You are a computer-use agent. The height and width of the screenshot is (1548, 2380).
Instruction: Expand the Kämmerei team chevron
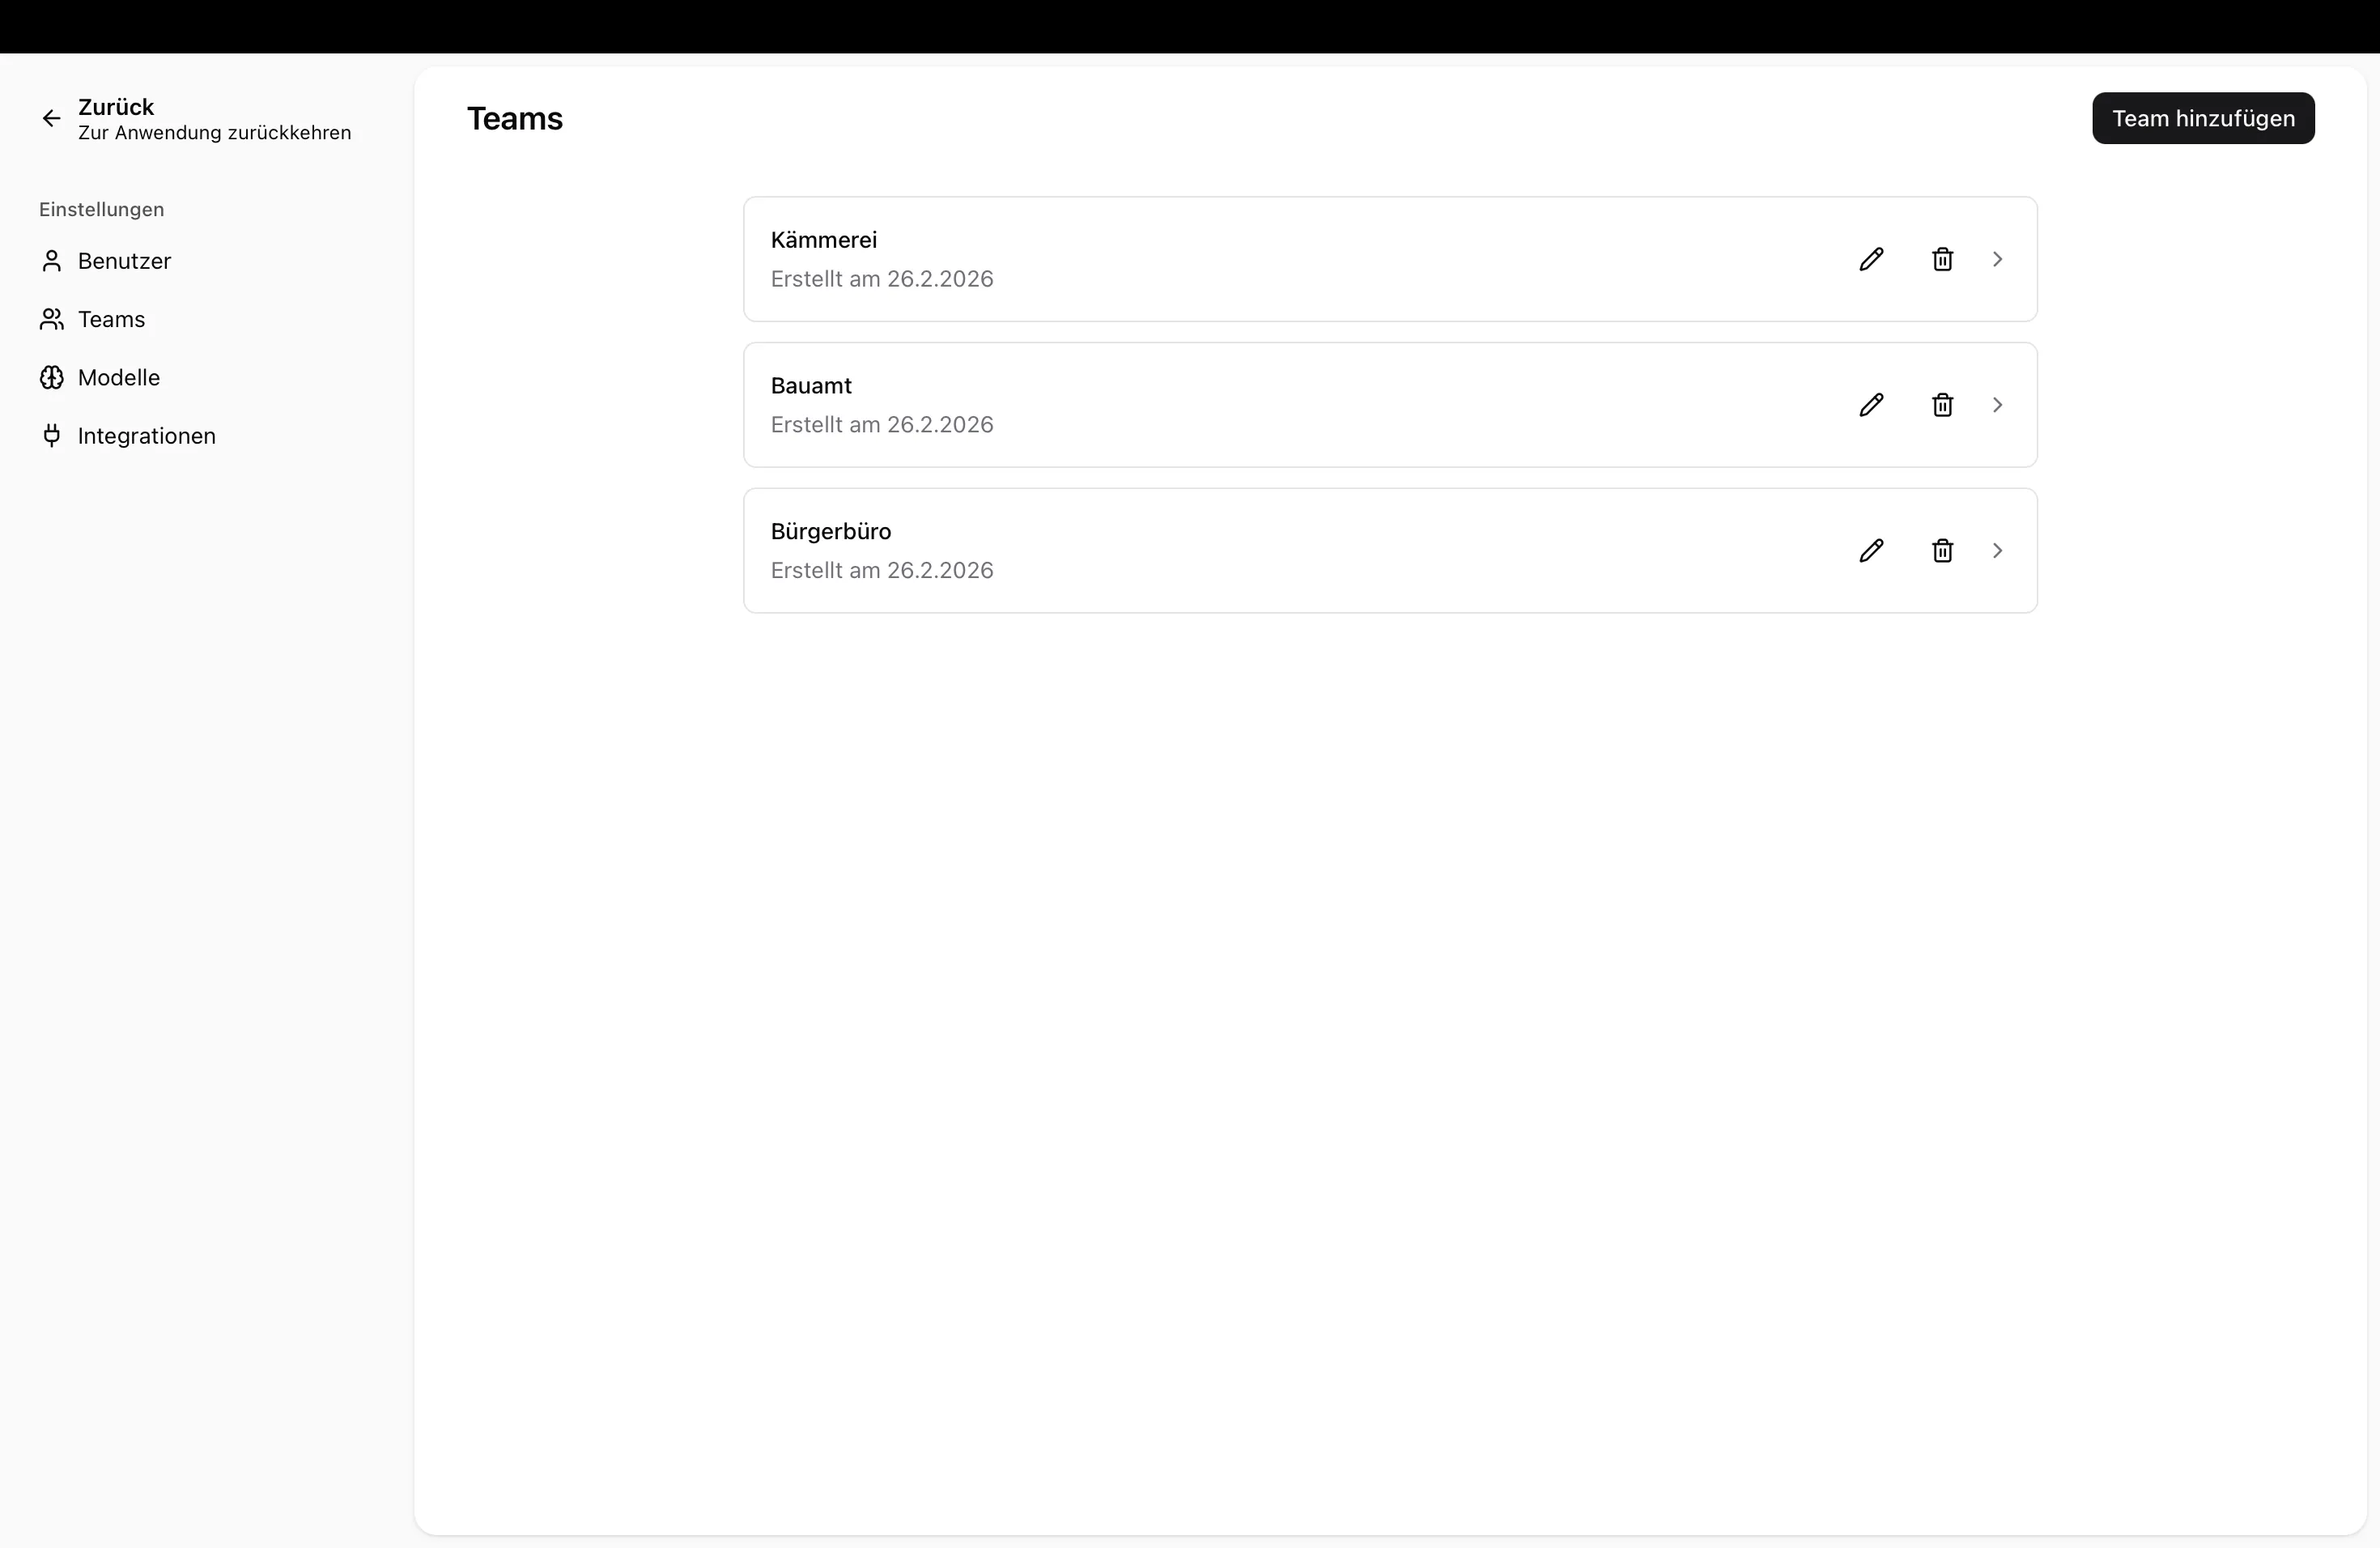coord(1997,259)
